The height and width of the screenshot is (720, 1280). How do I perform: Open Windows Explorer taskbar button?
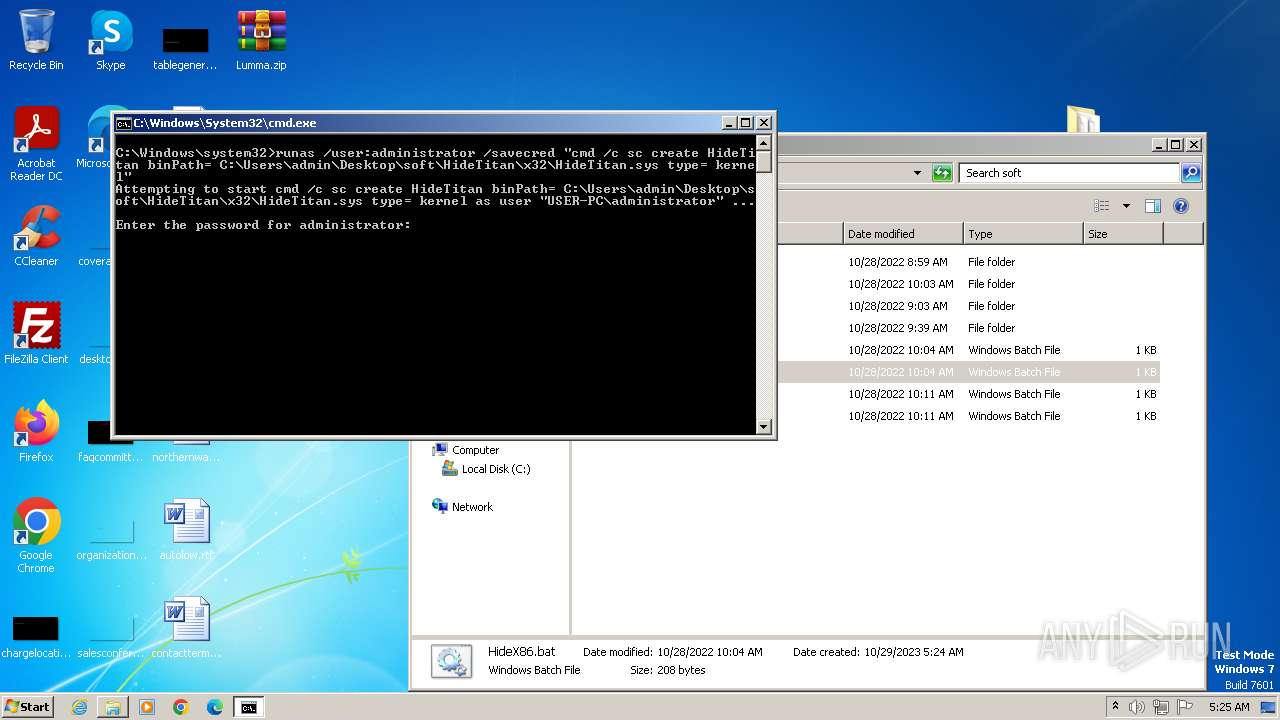(x=113, y=707)
